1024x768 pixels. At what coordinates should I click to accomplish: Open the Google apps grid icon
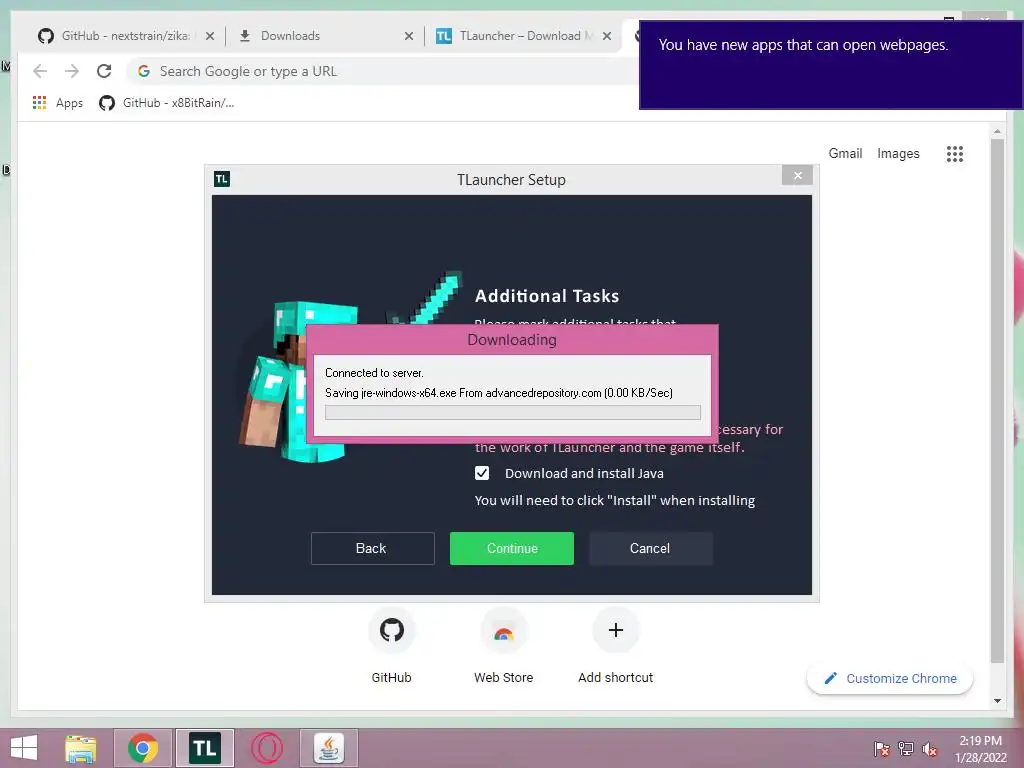[x=955, y=154]
